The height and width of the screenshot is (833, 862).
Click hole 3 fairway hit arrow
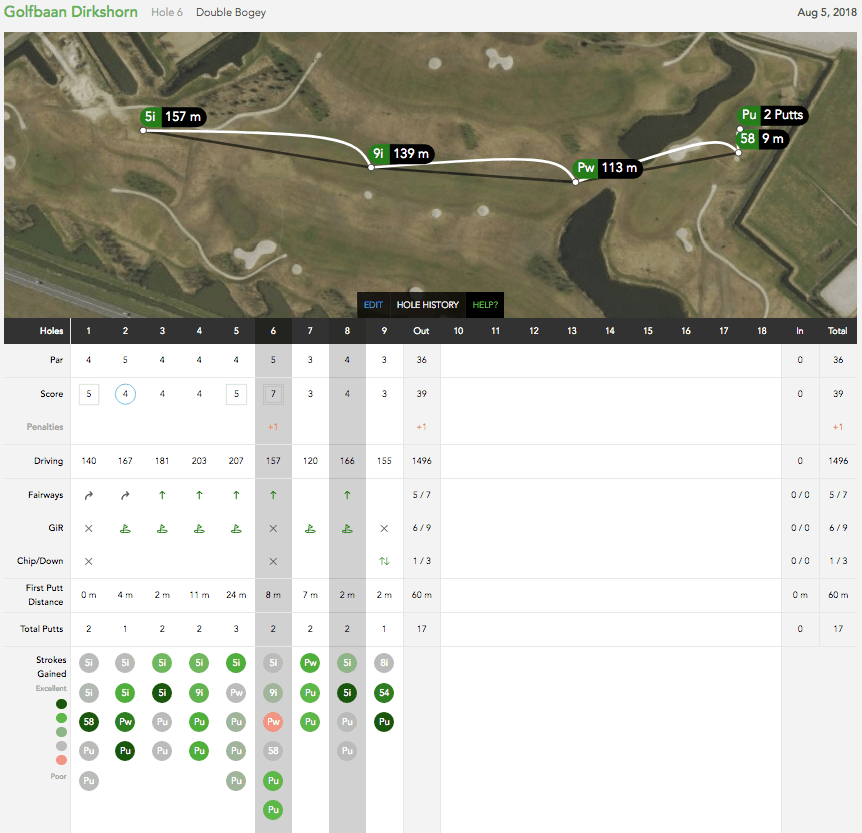[162, 495]
